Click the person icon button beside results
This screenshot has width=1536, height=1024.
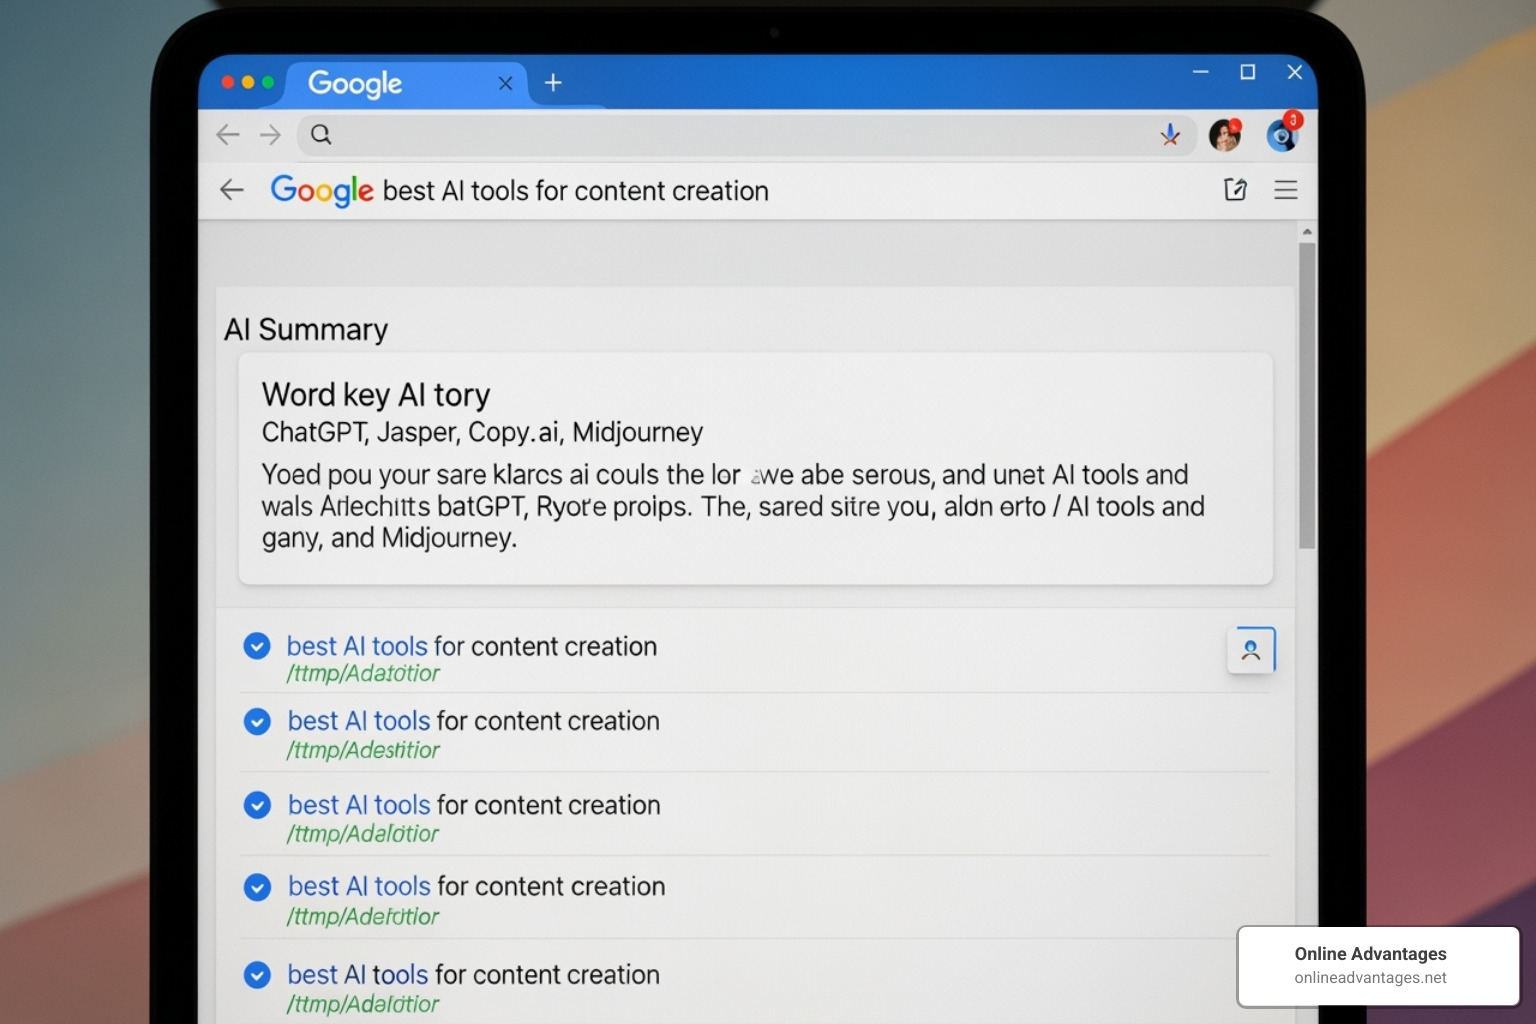[1251, 650]
